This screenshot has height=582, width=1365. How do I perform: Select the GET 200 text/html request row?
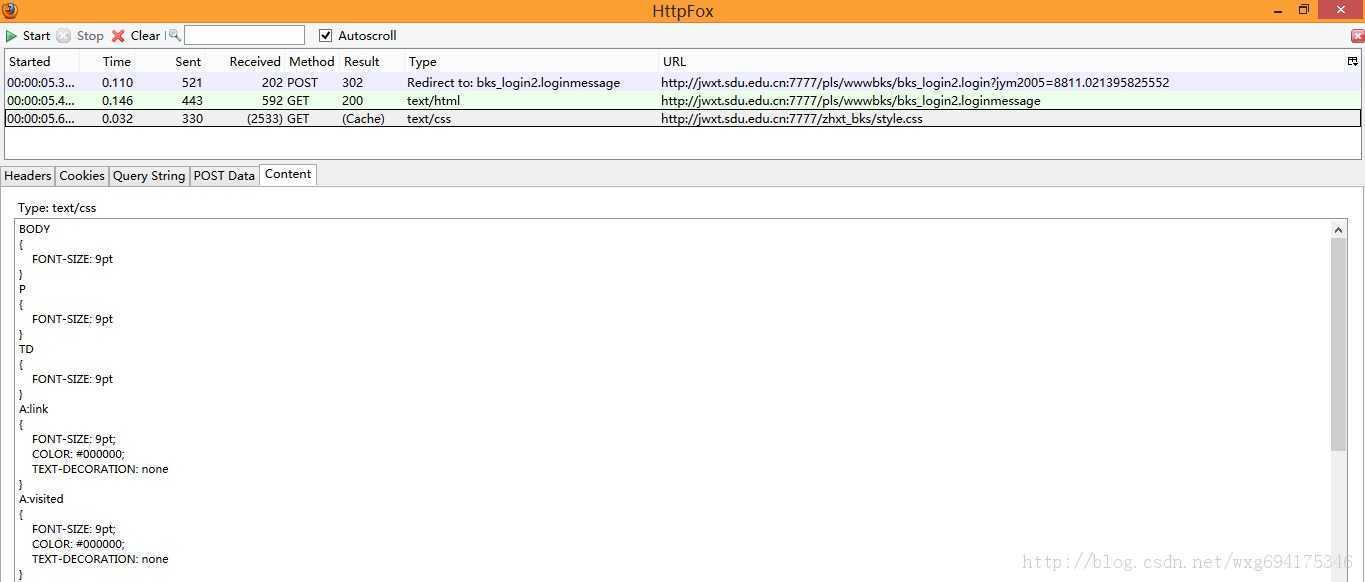(683, 101)
